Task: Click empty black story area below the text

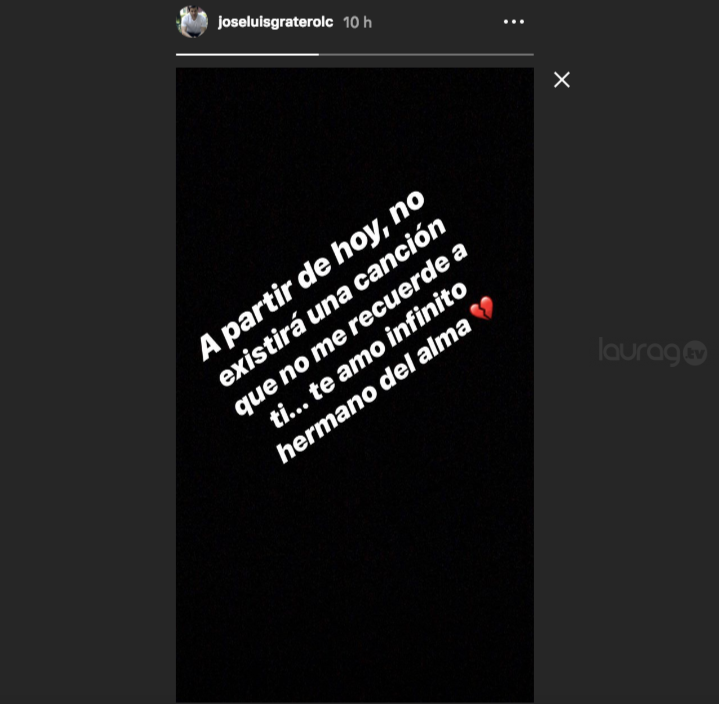Action: pyautogui.click(x=355, y=573)
